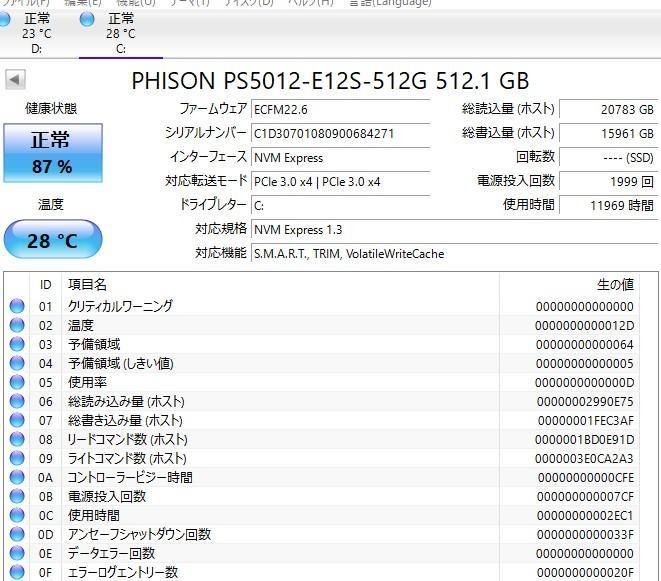The height and width of the screenshot is (581, 661).
Task: Click raw value 0000003E0CA2A3
Action: coord(584,458)
